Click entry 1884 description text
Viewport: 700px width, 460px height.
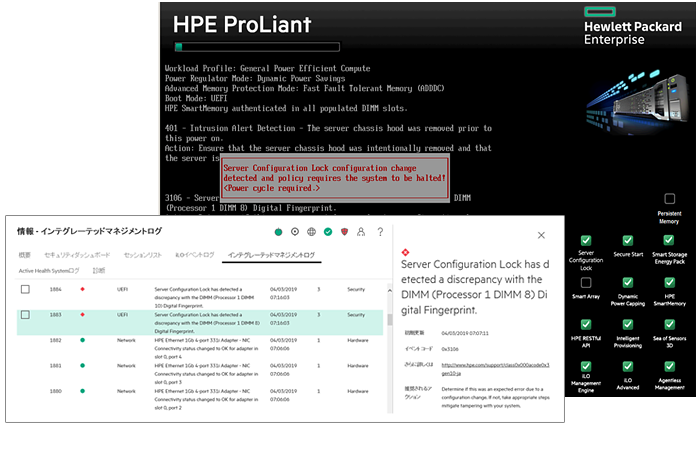204,297
